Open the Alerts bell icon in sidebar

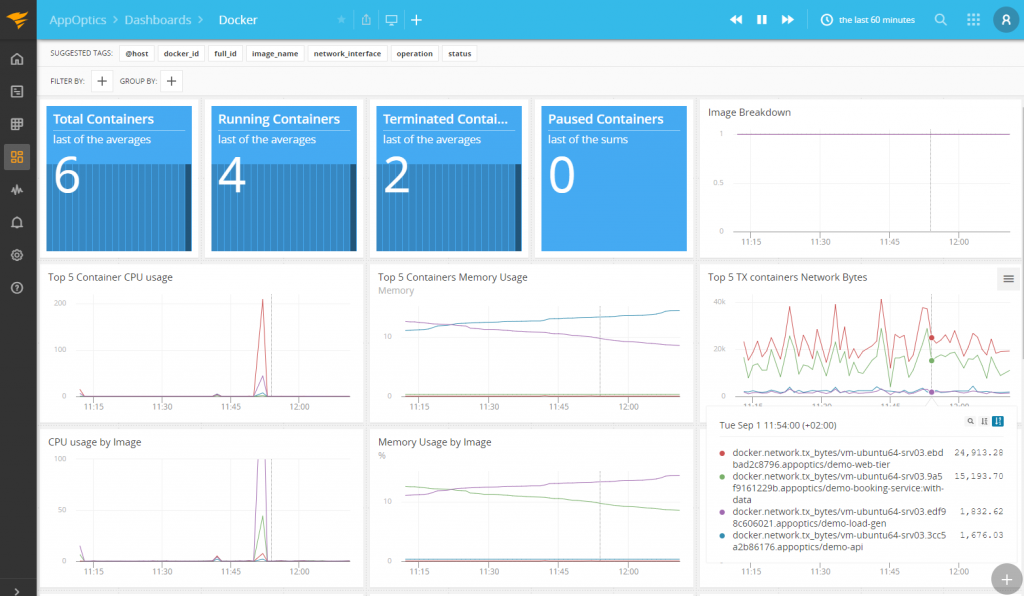[17, 222]
